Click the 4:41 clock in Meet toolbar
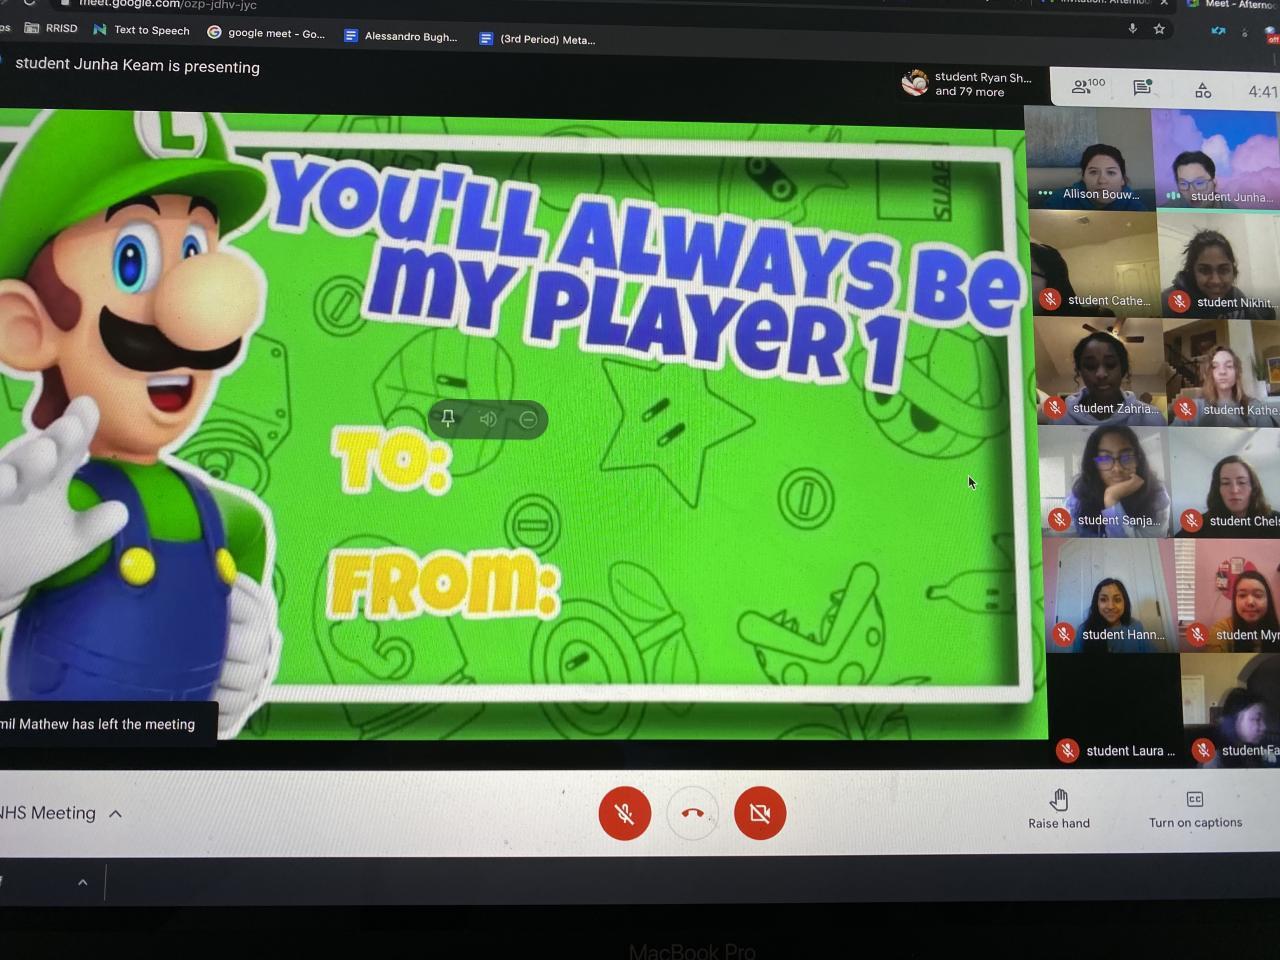The image size is (1280, 960). coord(1262,92)
